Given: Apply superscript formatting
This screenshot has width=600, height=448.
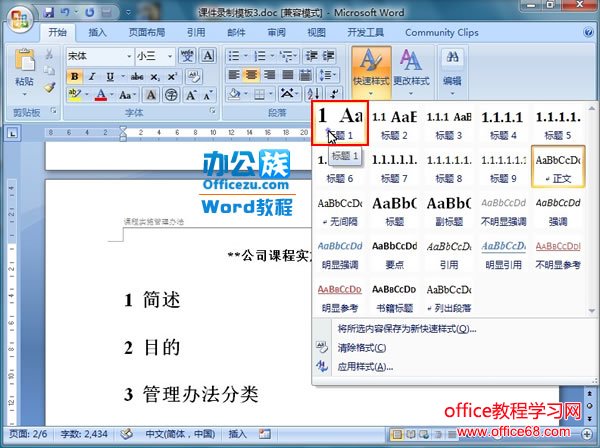Looking at the screenshot, I should coord(172,77).
